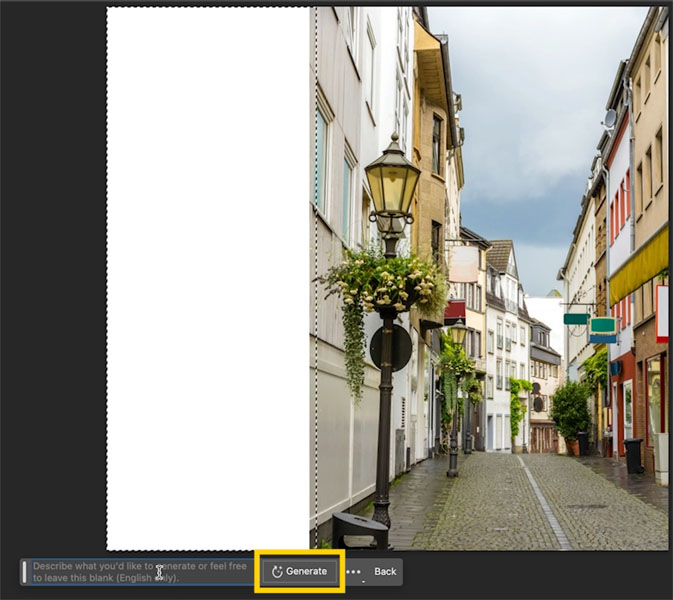Screen dimensions: 673x600
Task: Click the yellow awning on the right building
Action: pos(639,268)
